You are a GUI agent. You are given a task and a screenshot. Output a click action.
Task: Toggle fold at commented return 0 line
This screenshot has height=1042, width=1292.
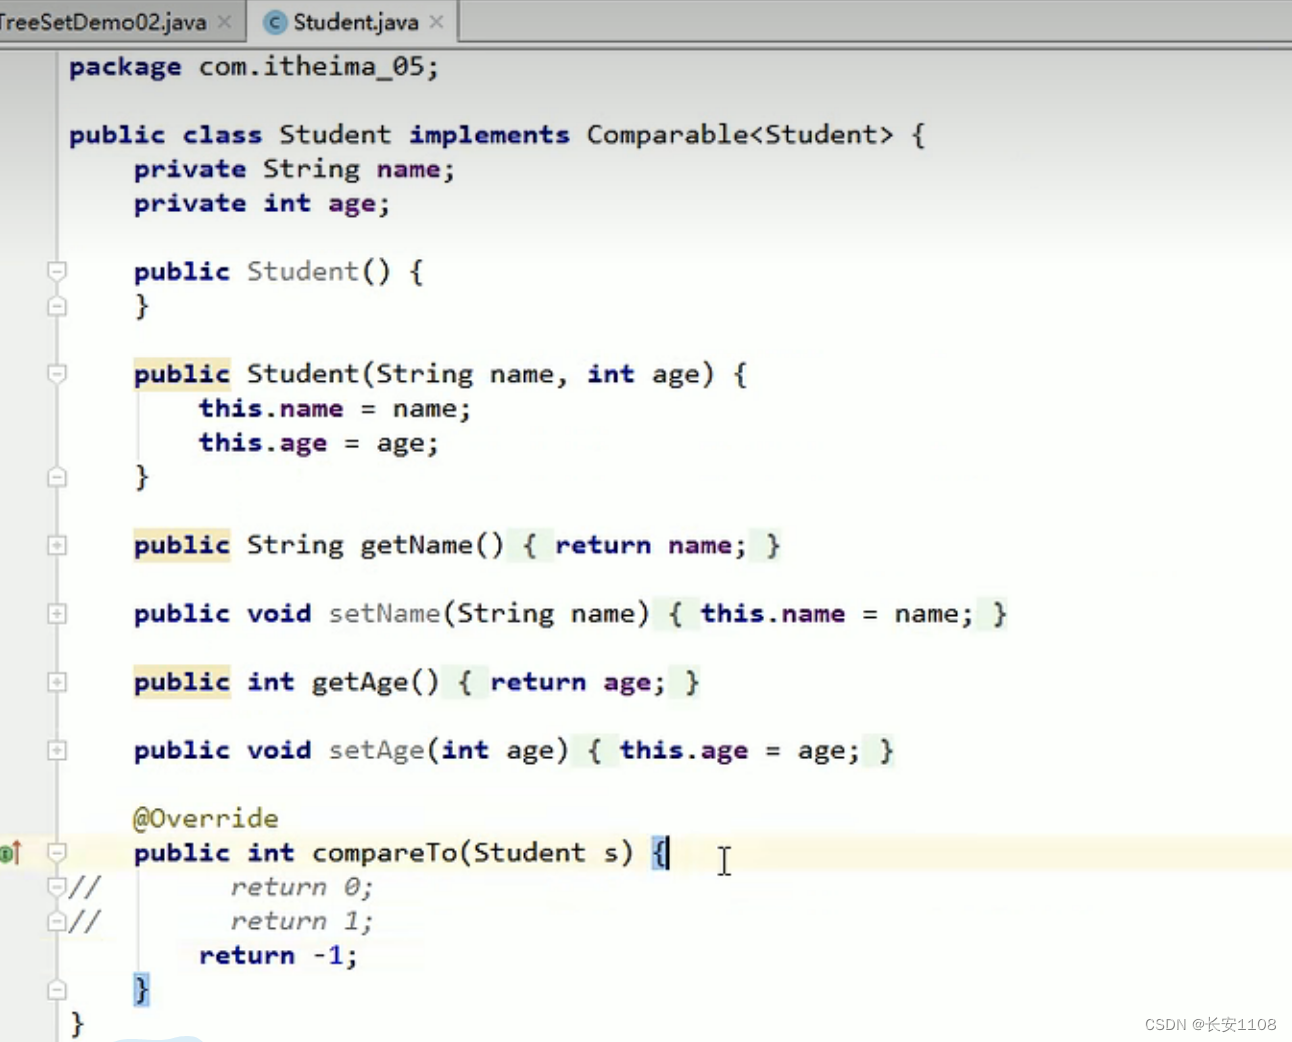click(57, 887)
